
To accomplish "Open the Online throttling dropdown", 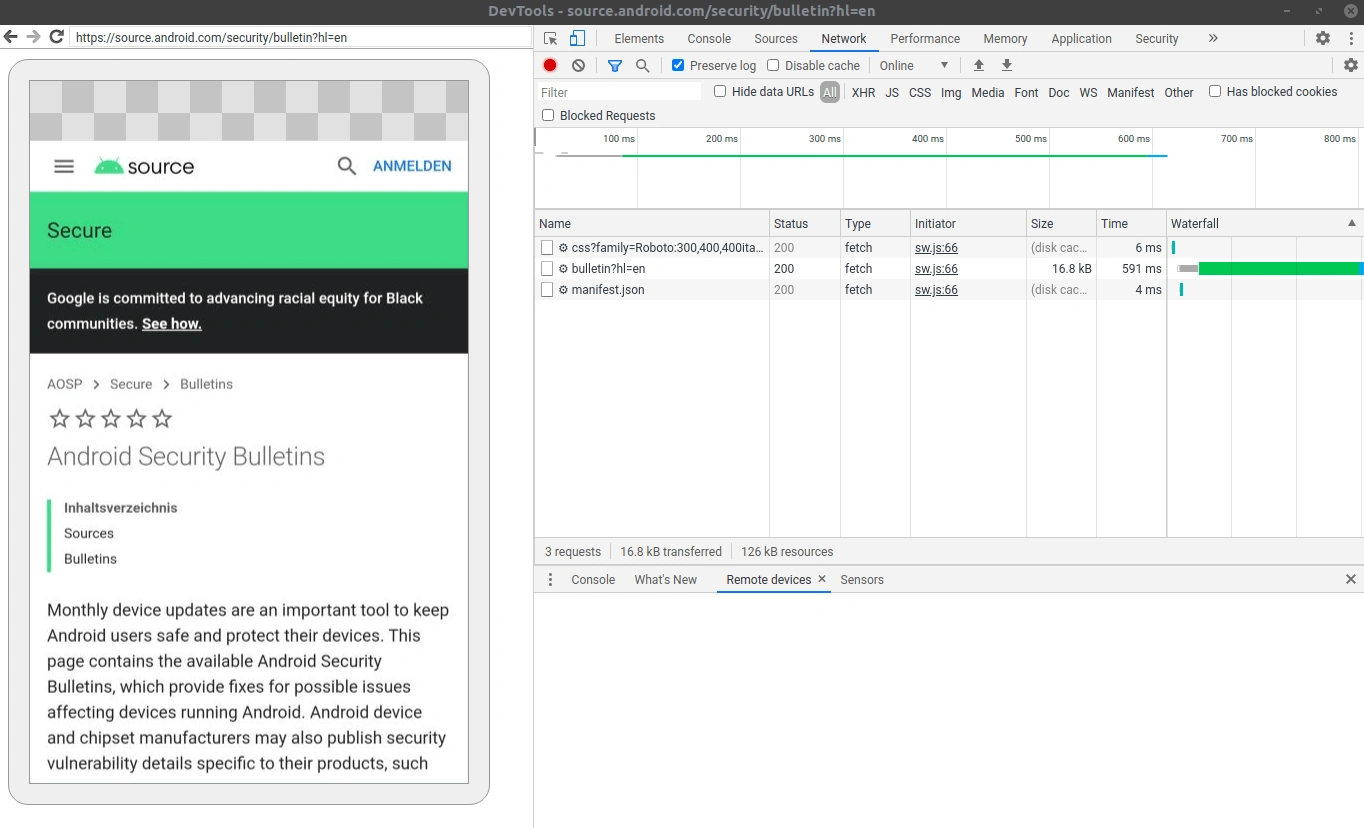I will pos(914,65).
